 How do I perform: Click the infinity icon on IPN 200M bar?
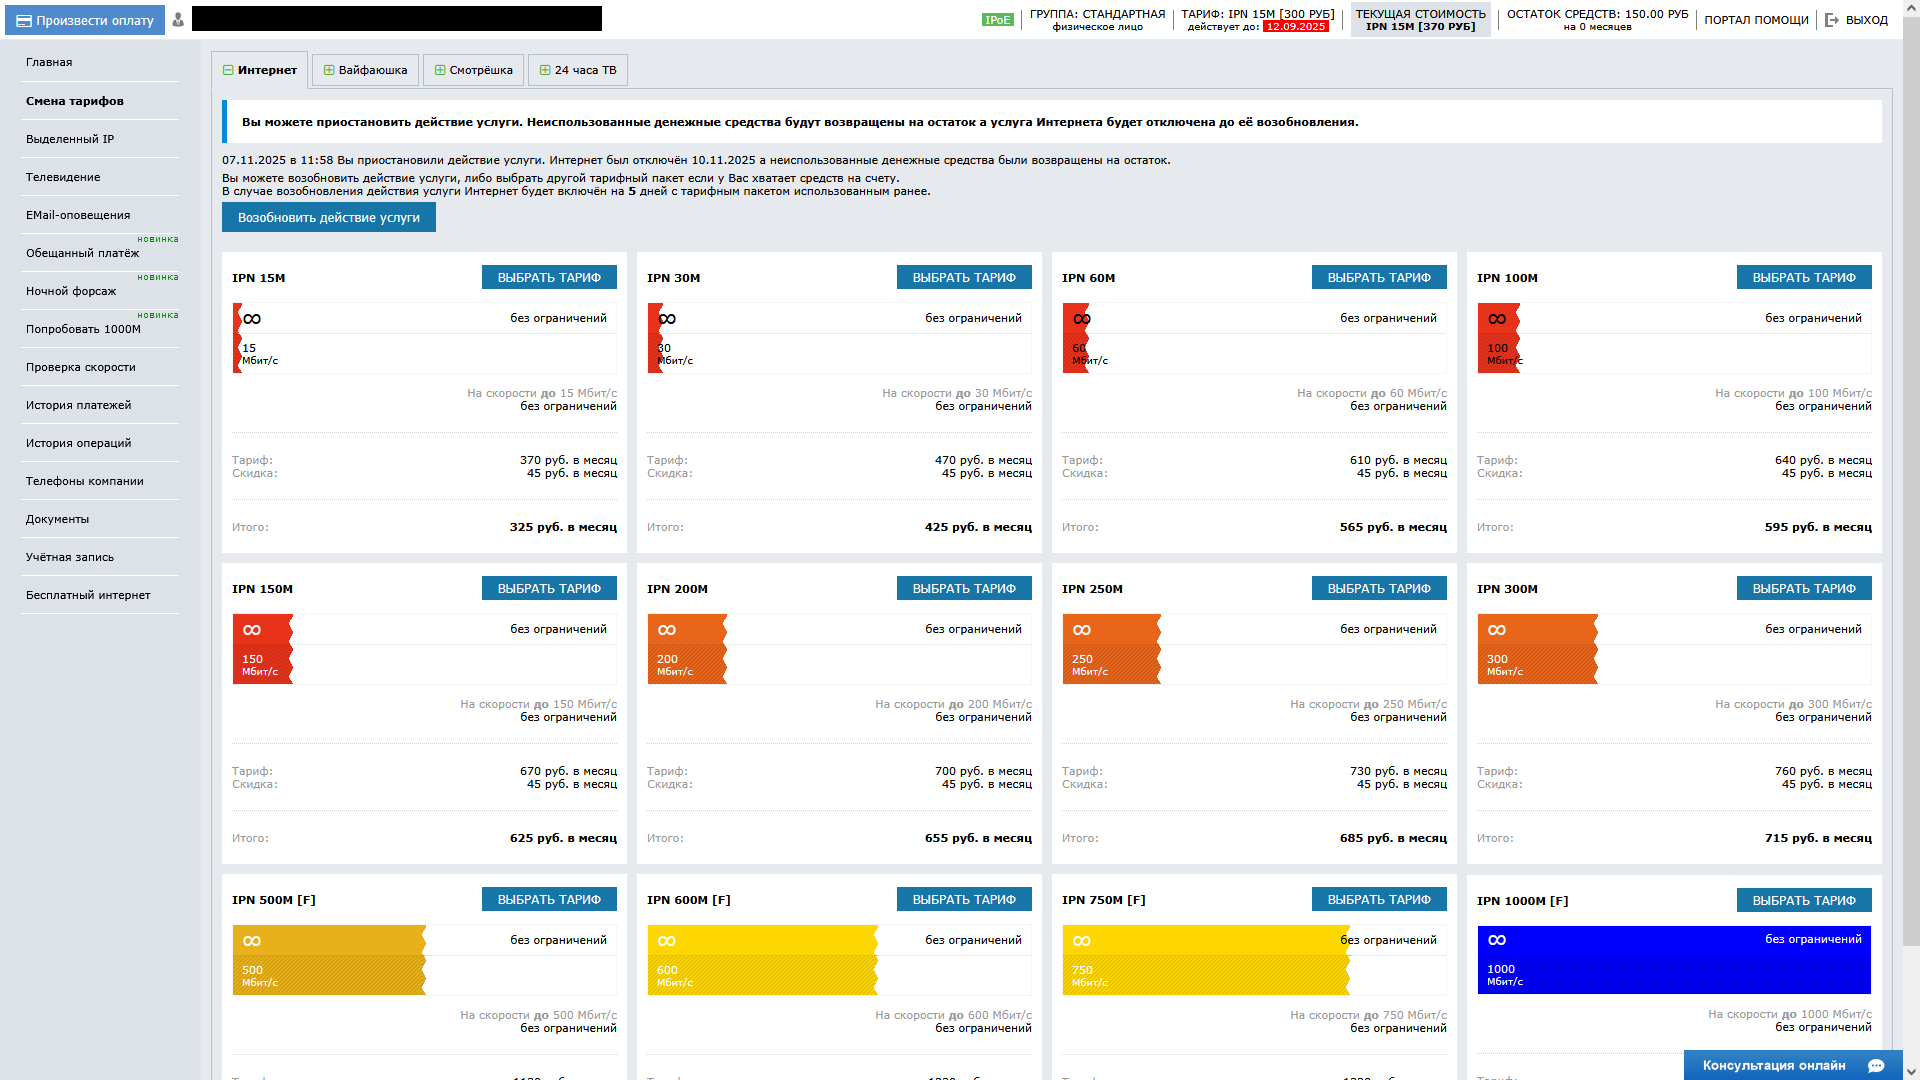click(x=667, y=630)
